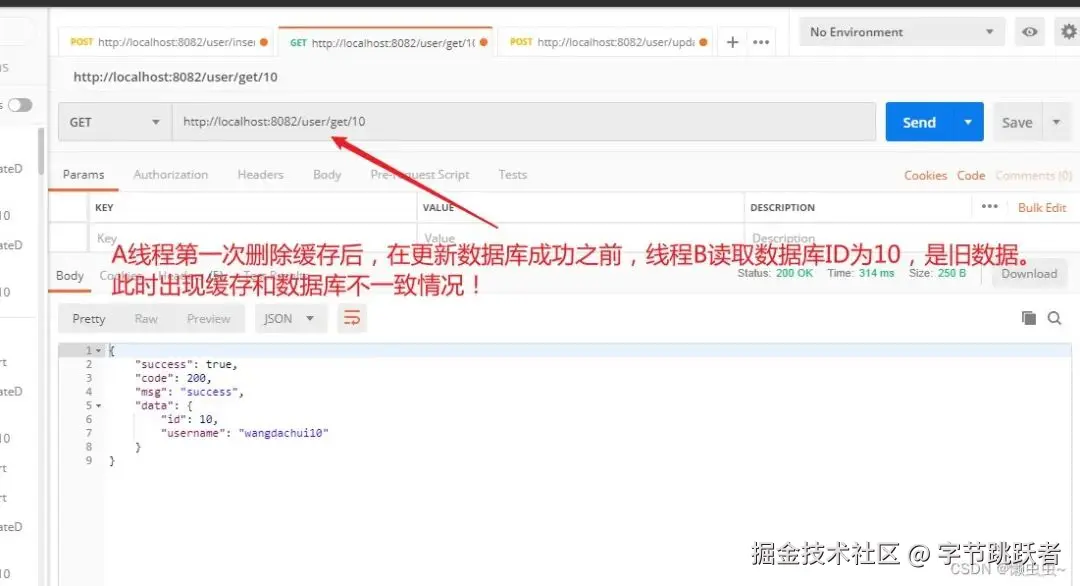This screenshot has height=586, width=1080.
Task: Toggle response line wrapping icon
Action: click(352, 317)
